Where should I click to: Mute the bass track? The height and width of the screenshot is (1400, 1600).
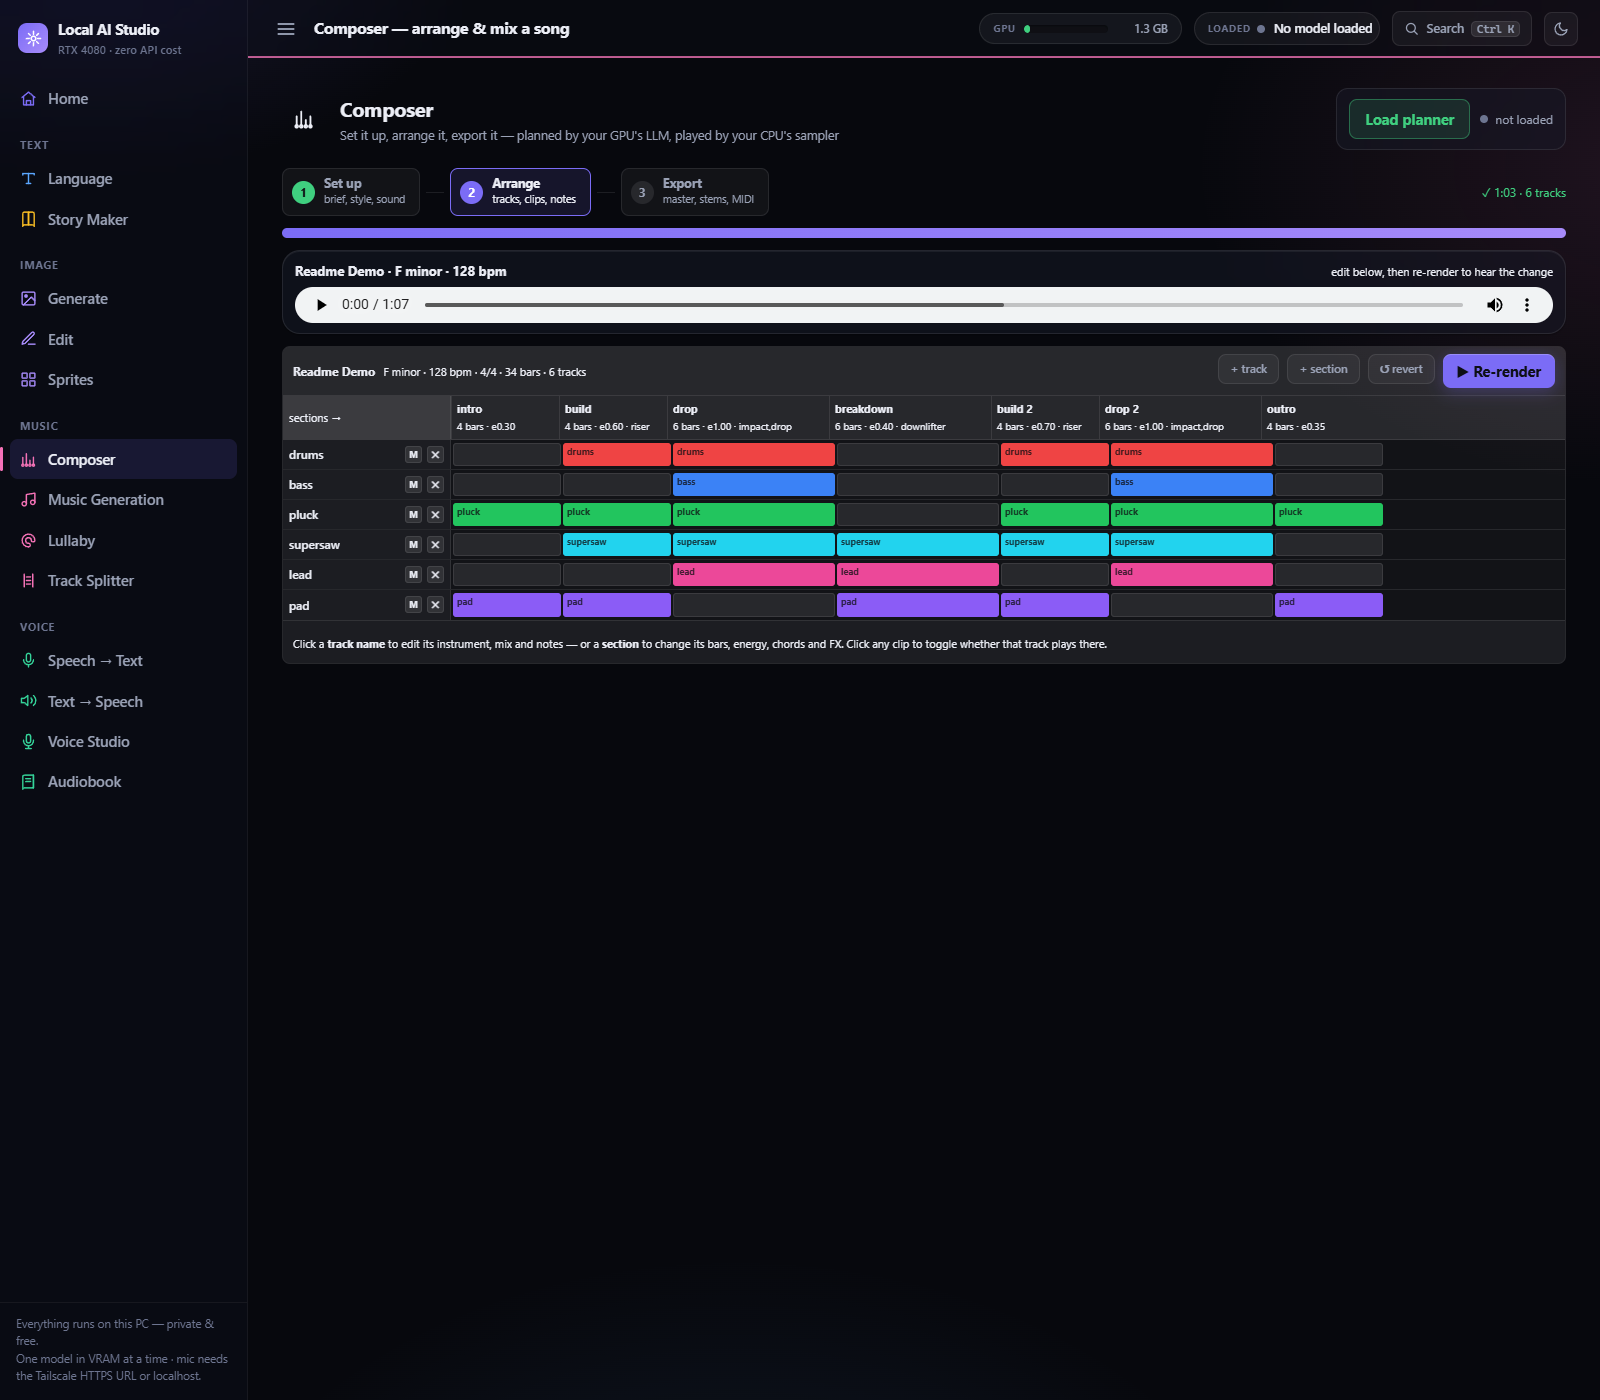coord(413,485)
